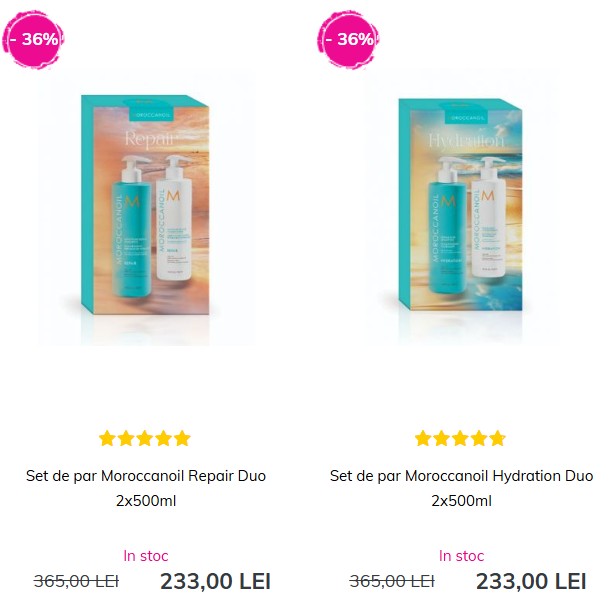Click the Hydration Duo 233,00 LEI price
609x612 pixels.
(x=531, y=581)
